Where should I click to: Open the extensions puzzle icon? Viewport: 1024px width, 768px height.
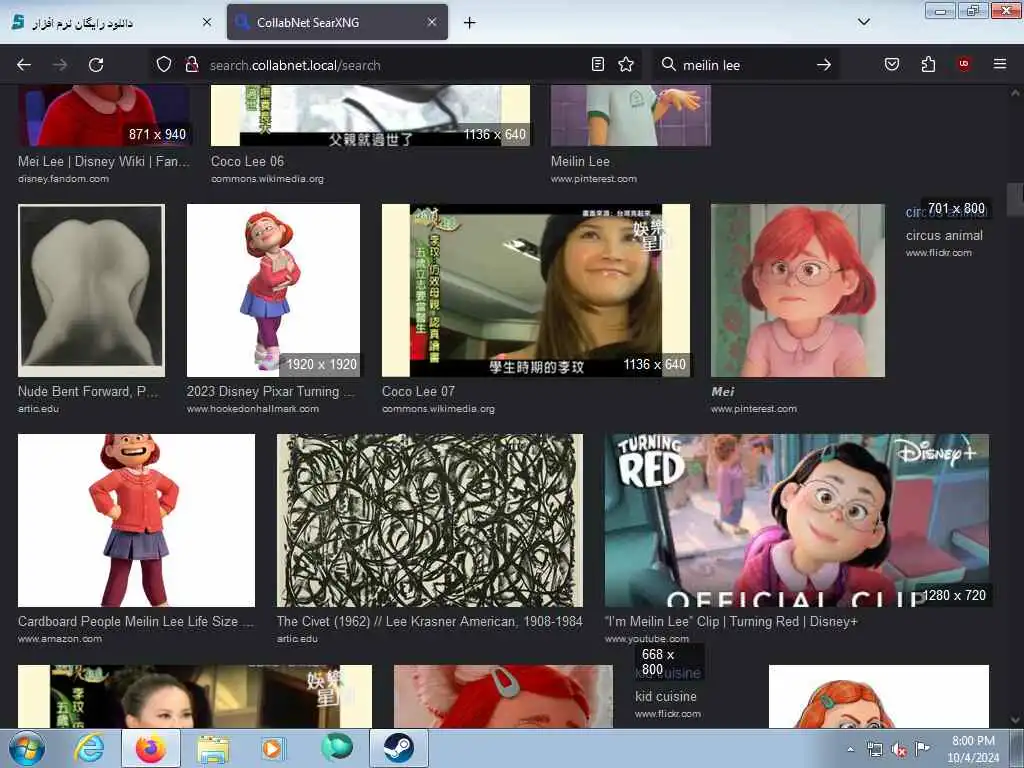928,64
